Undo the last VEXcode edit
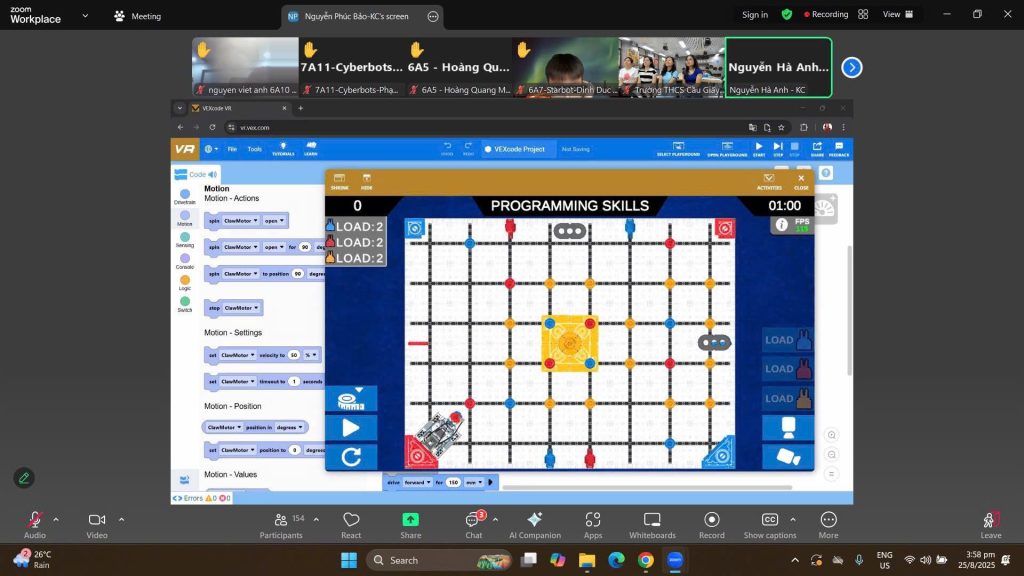1024x576 pixels. click(x=447, y=149)
